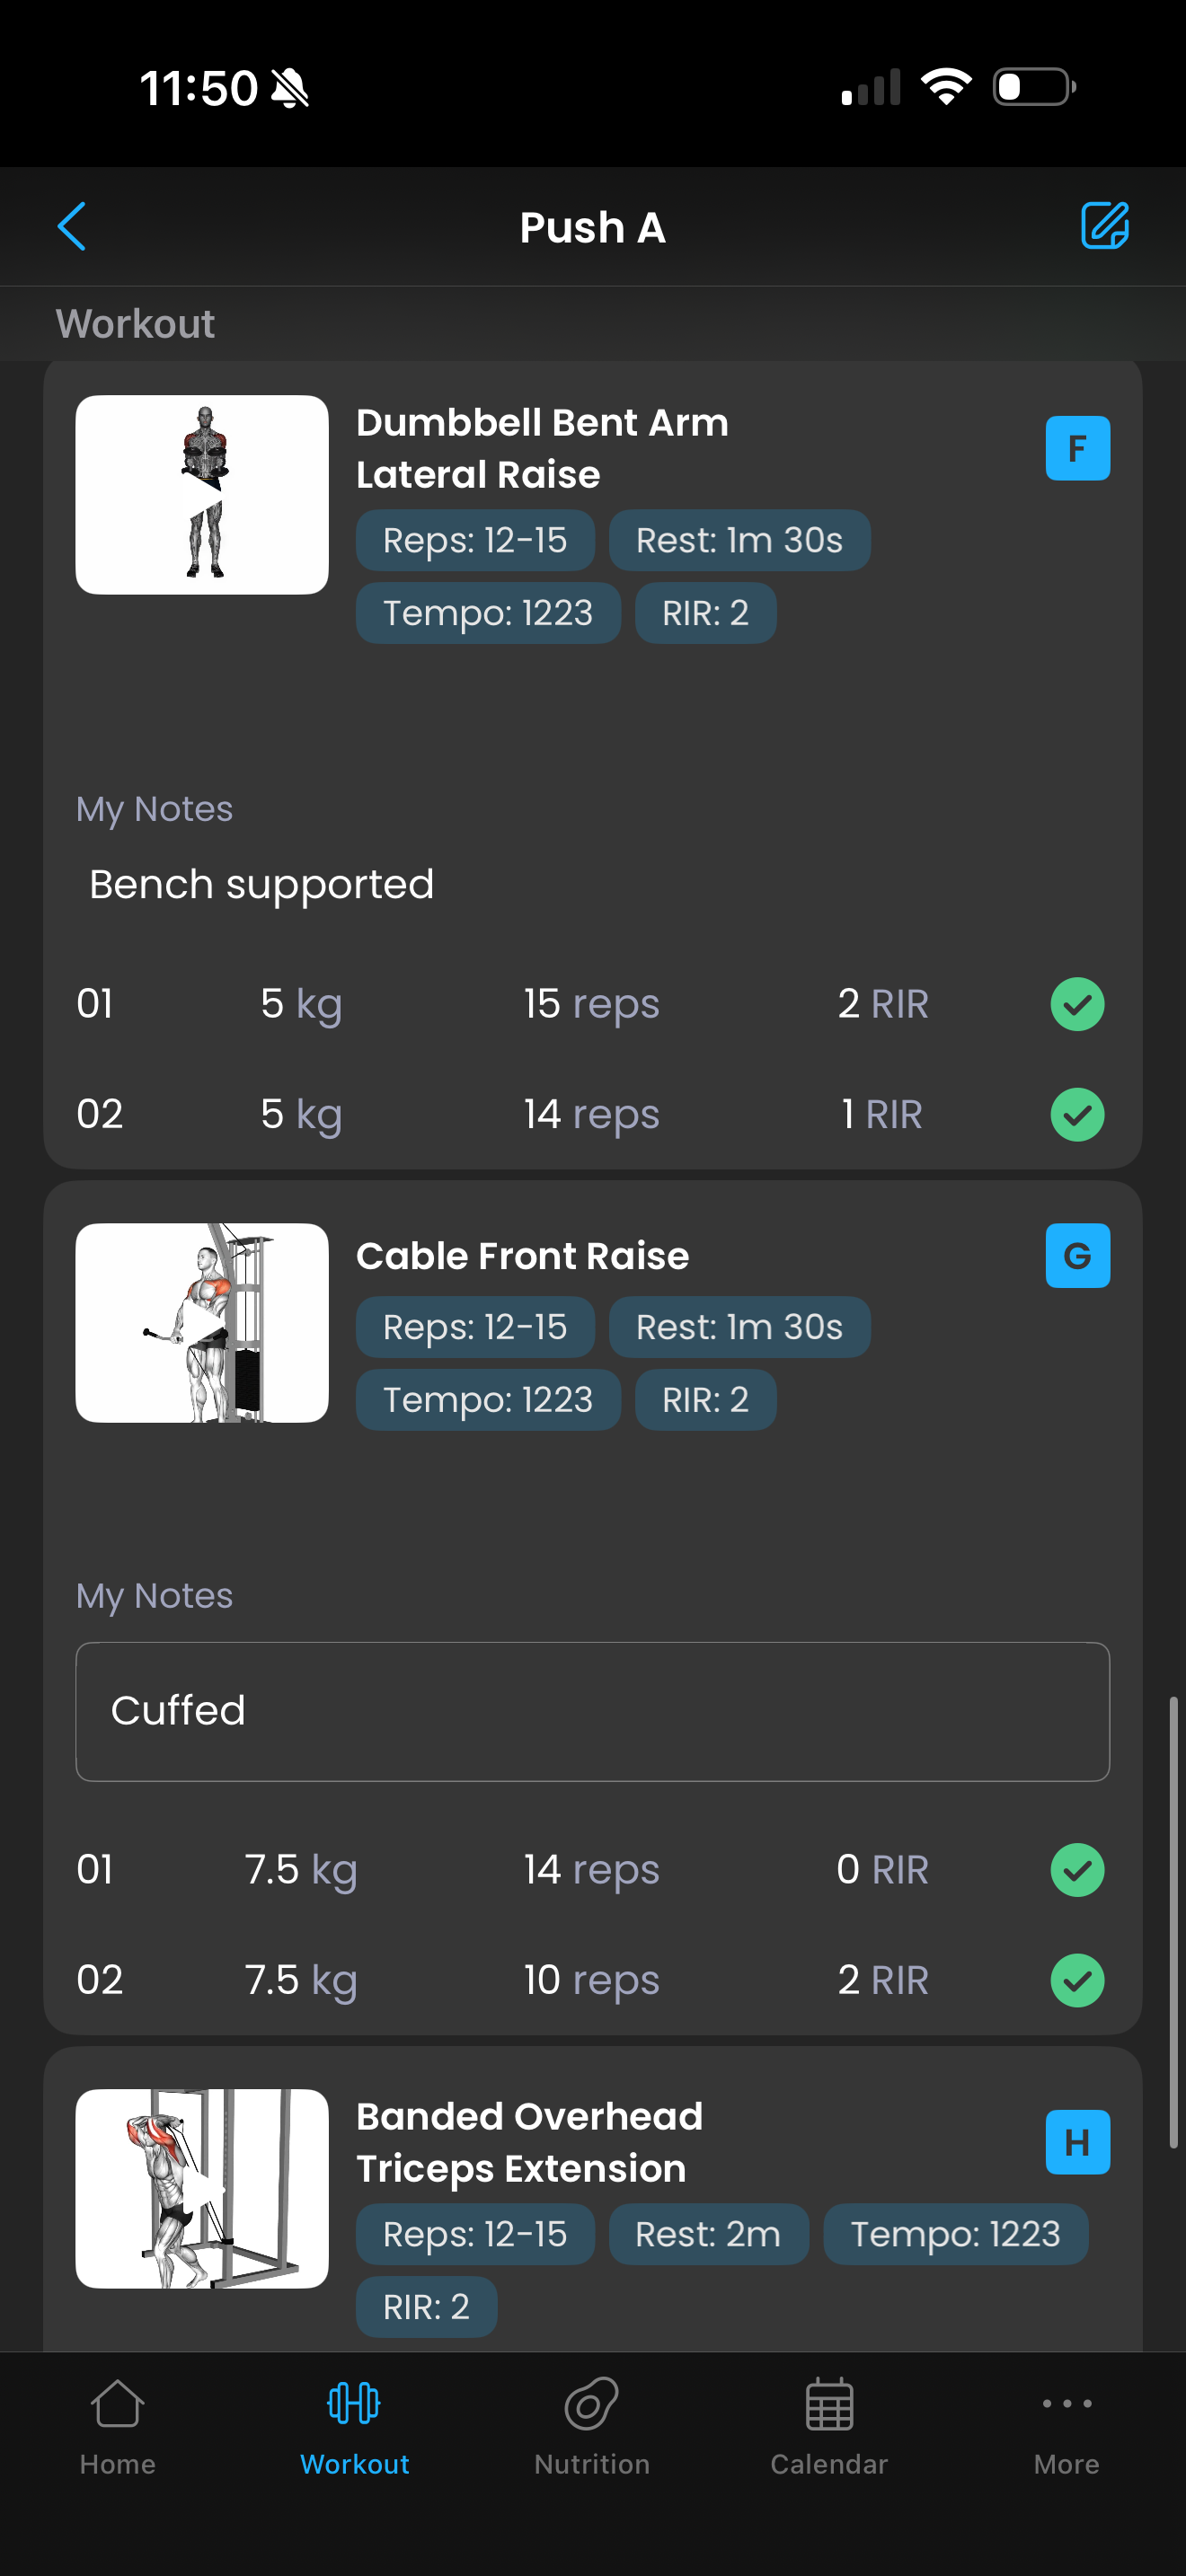The image size is (1186, 2576).
Task: Tap the back chevron arrow
Action: tap(72, 226)
